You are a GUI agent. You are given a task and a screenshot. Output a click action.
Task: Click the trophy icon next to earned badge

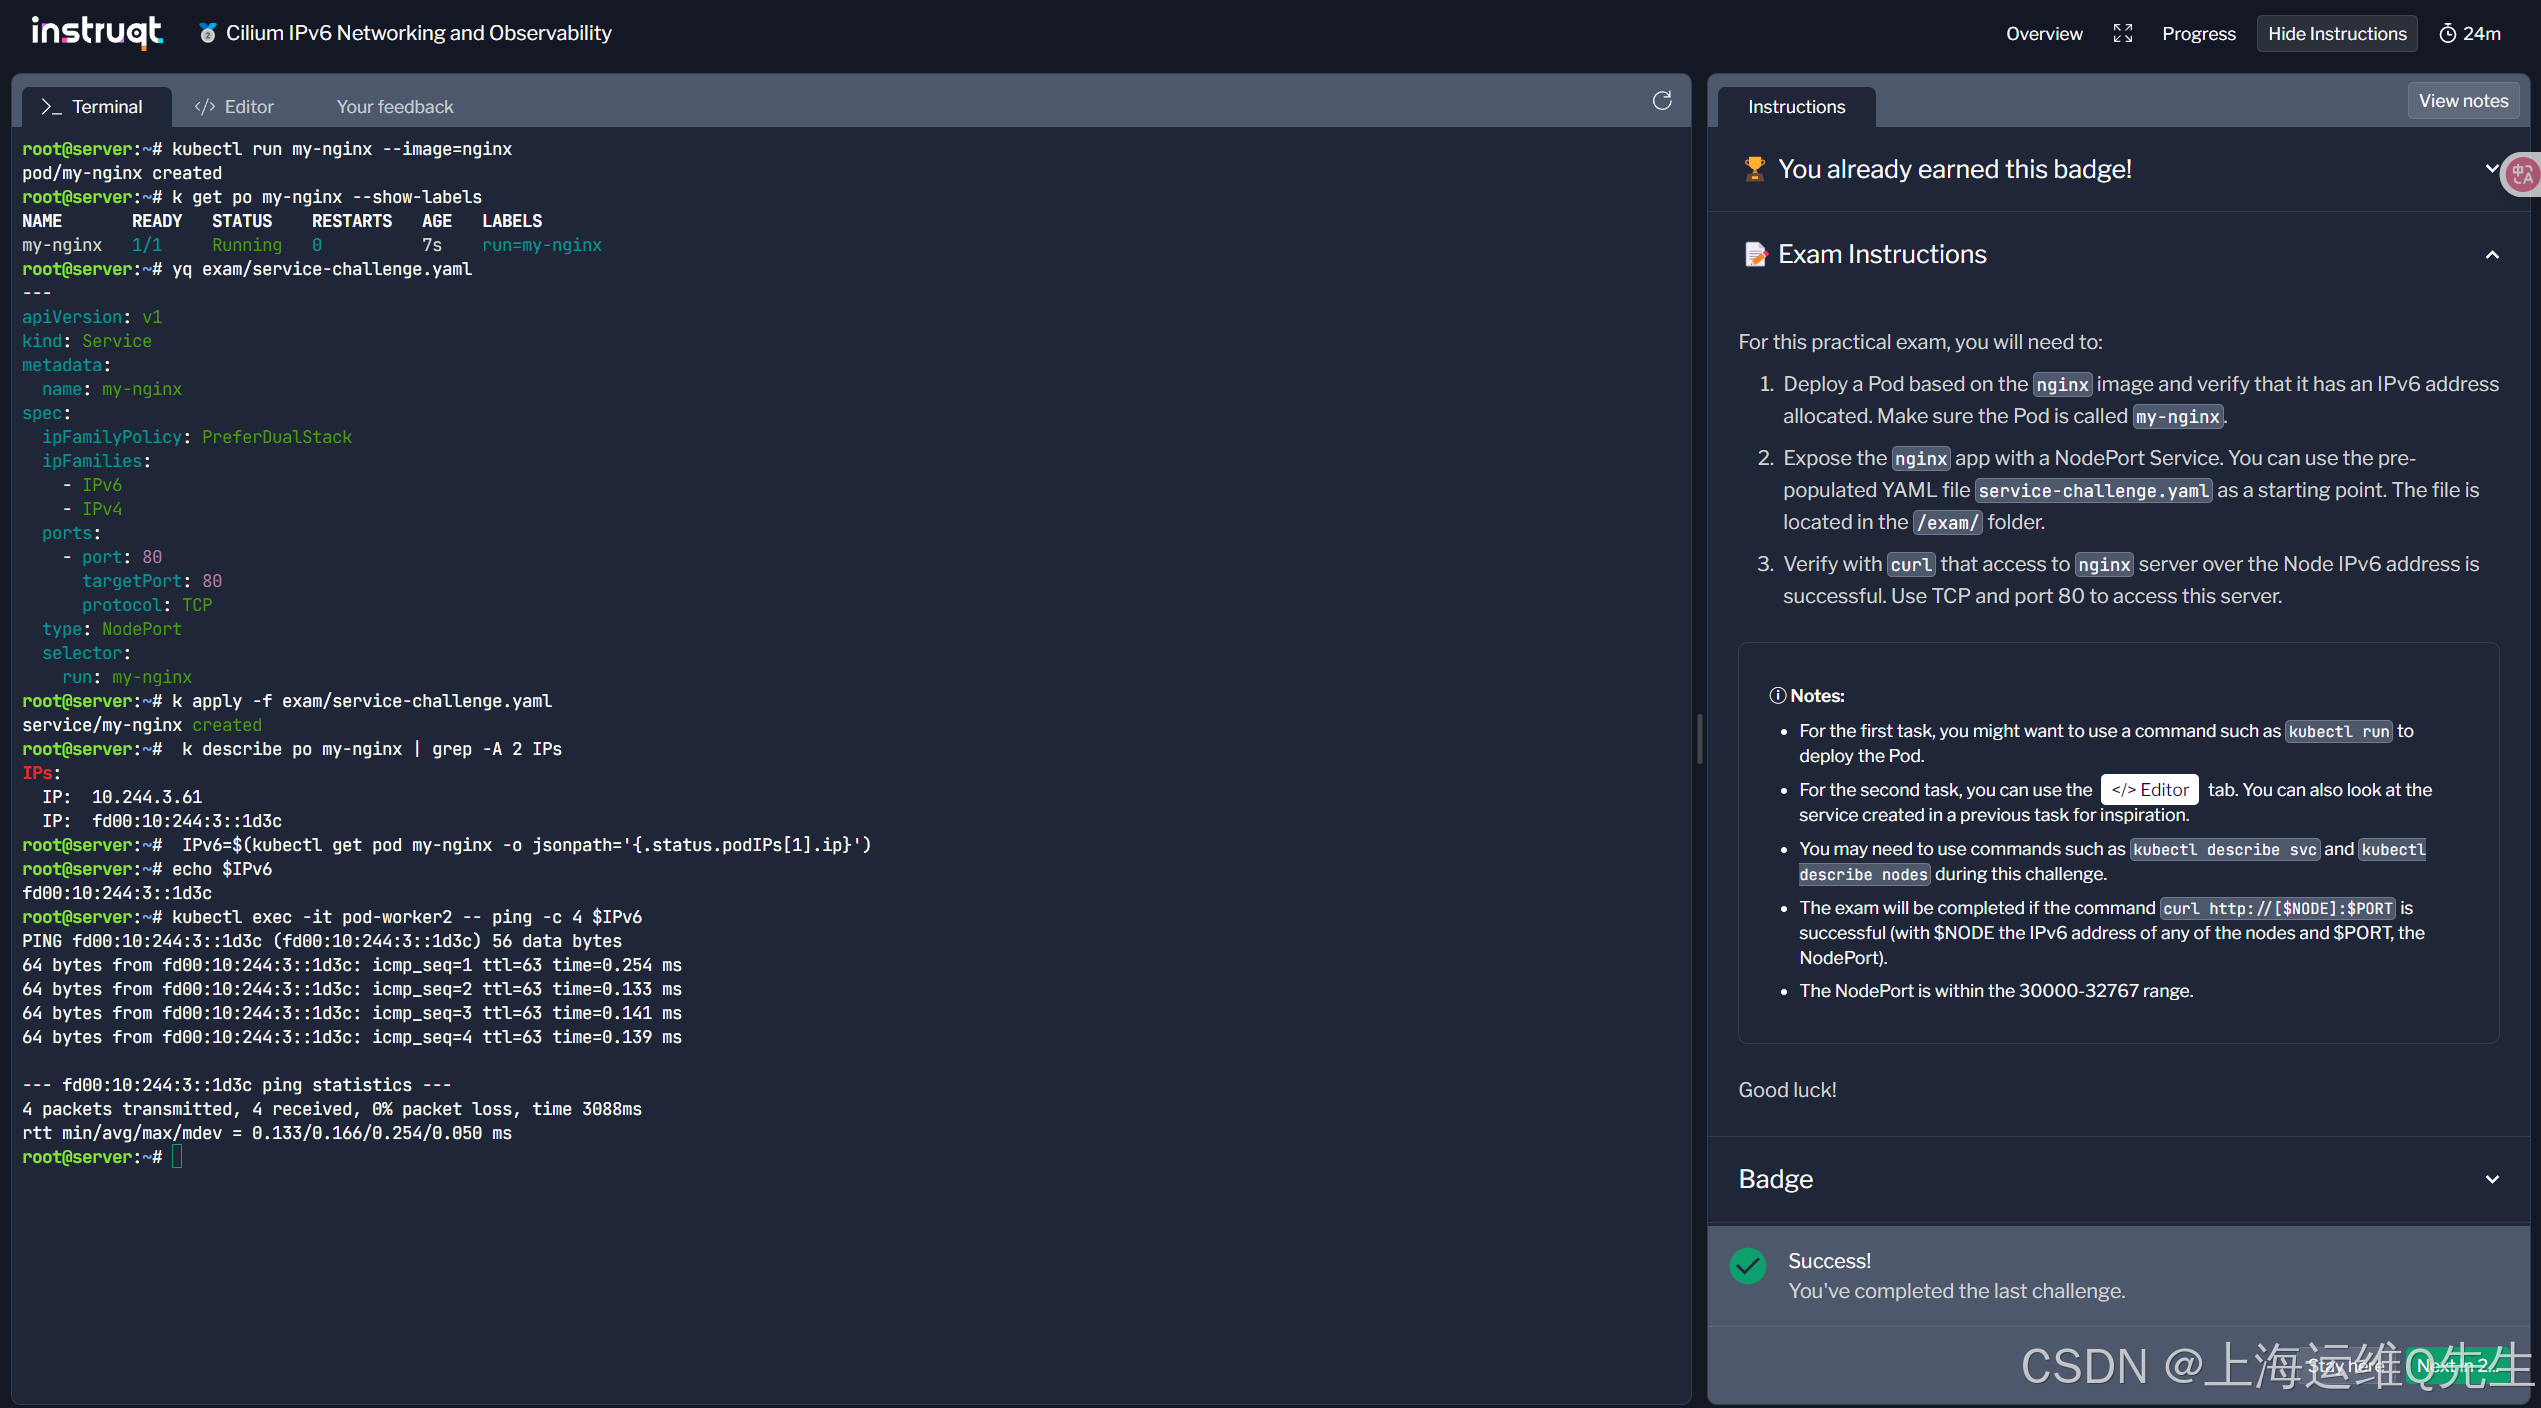(1754, 169)
